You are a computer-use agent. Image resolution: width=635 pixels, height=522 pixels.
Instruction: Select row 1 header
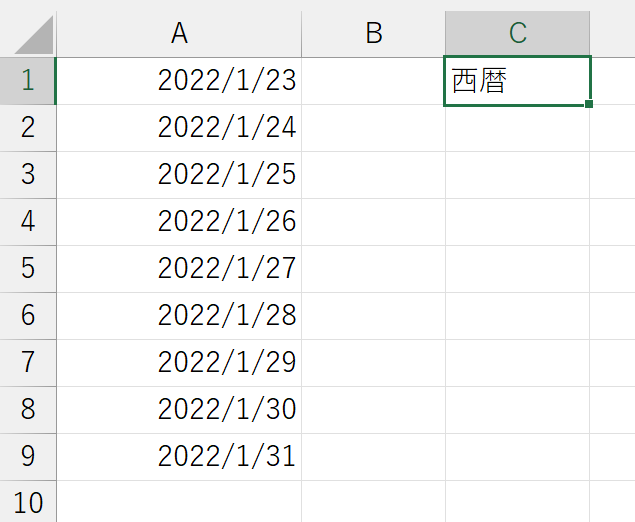point(28,81)
